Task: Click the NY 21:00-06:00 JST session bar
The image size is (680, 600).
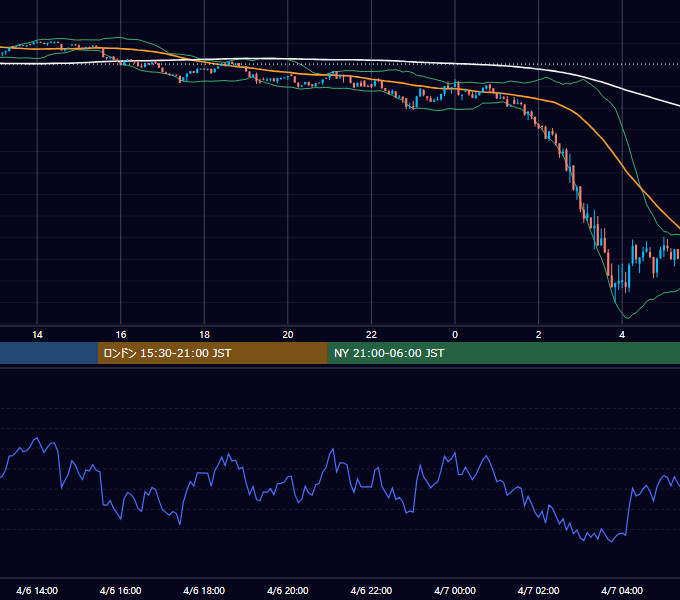Action: pos(503,353)
